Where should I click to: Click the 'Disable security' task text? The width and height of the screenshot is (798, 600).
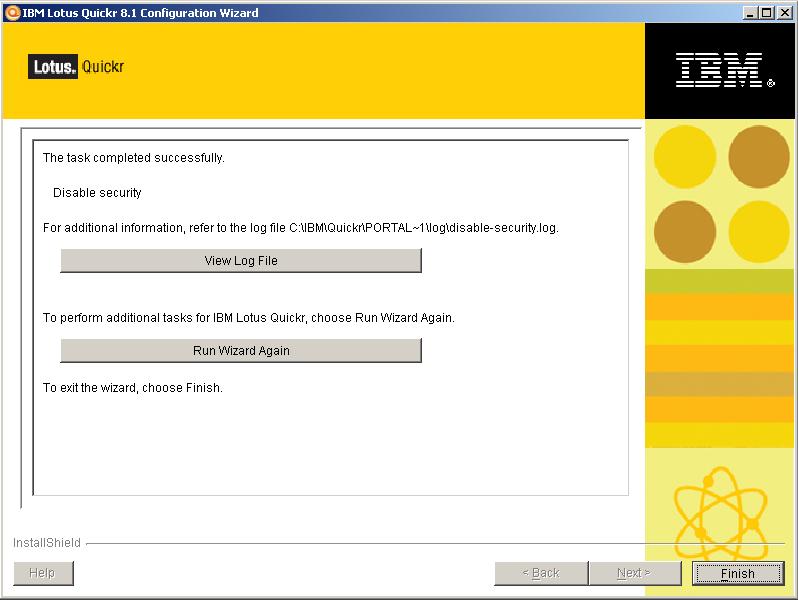pyautogui.click(x=97, y=193)
